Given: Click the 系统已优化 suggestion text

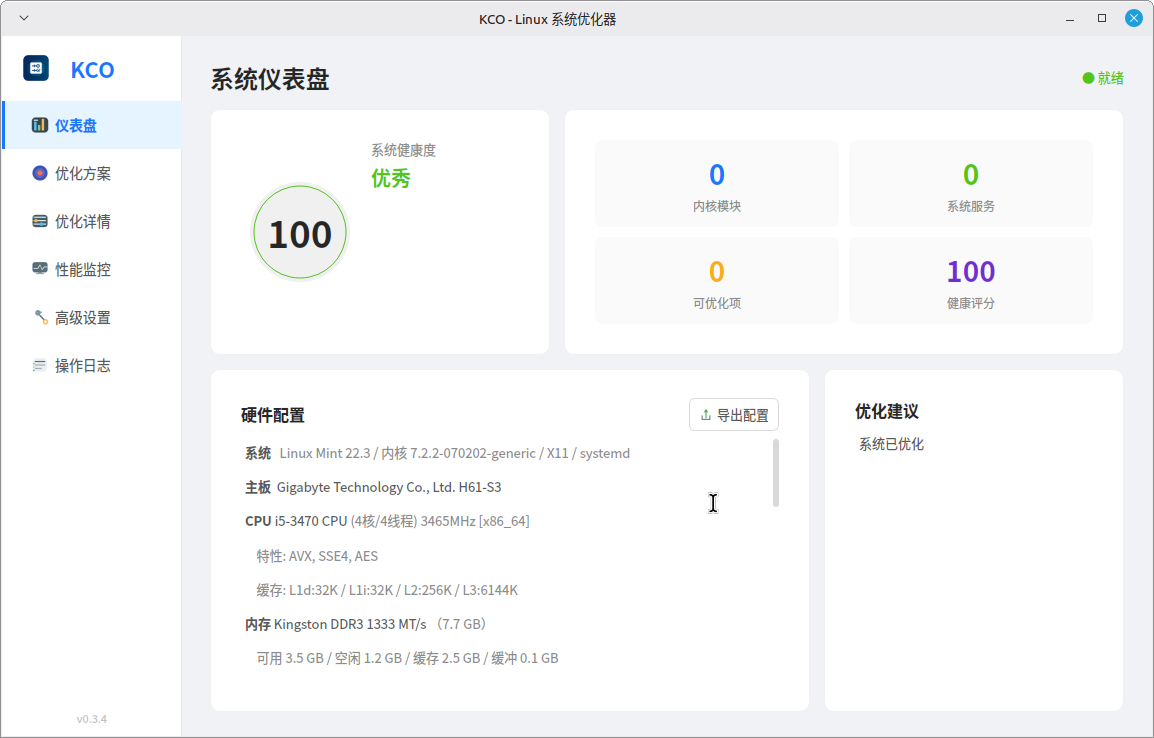Looking at the screenshot, I should click(891, 444).
